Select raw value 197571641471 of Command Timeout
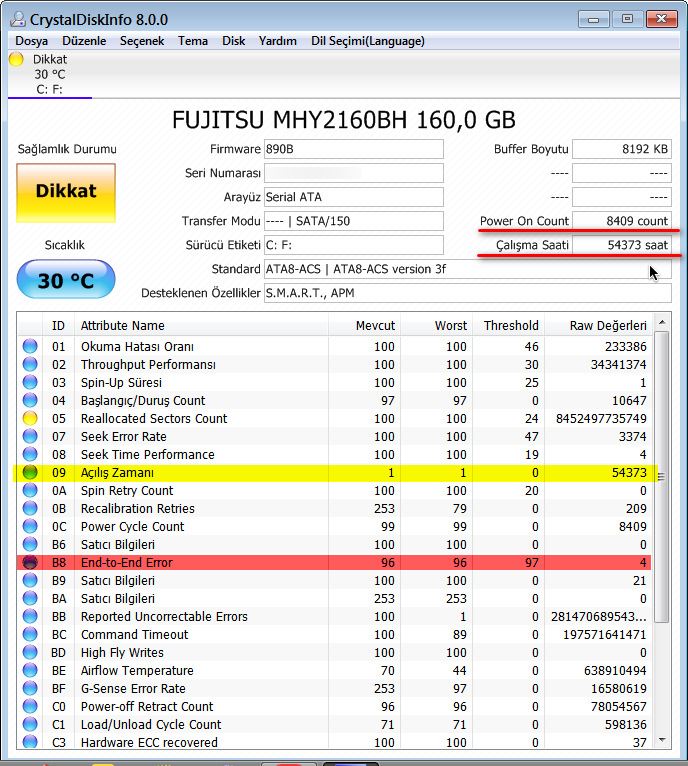 (604, 635)
